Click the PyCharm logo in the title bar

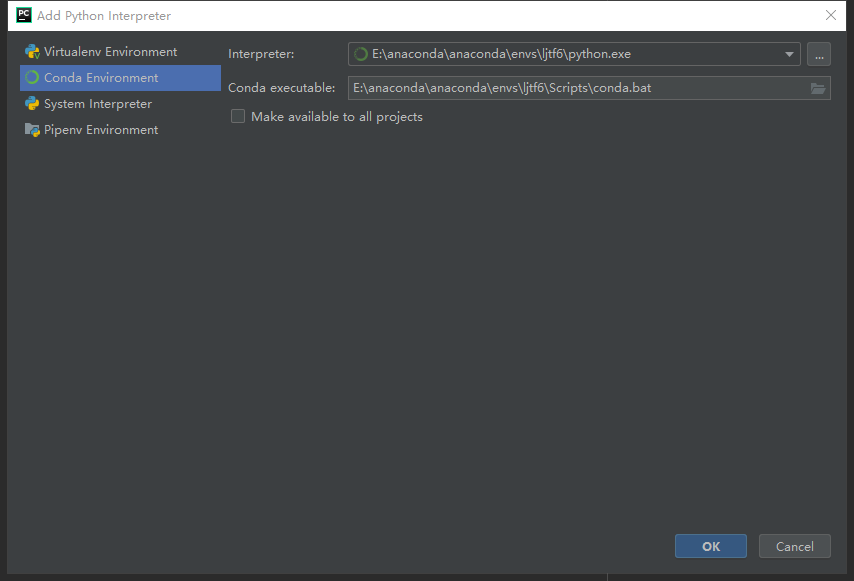[22, 15]
